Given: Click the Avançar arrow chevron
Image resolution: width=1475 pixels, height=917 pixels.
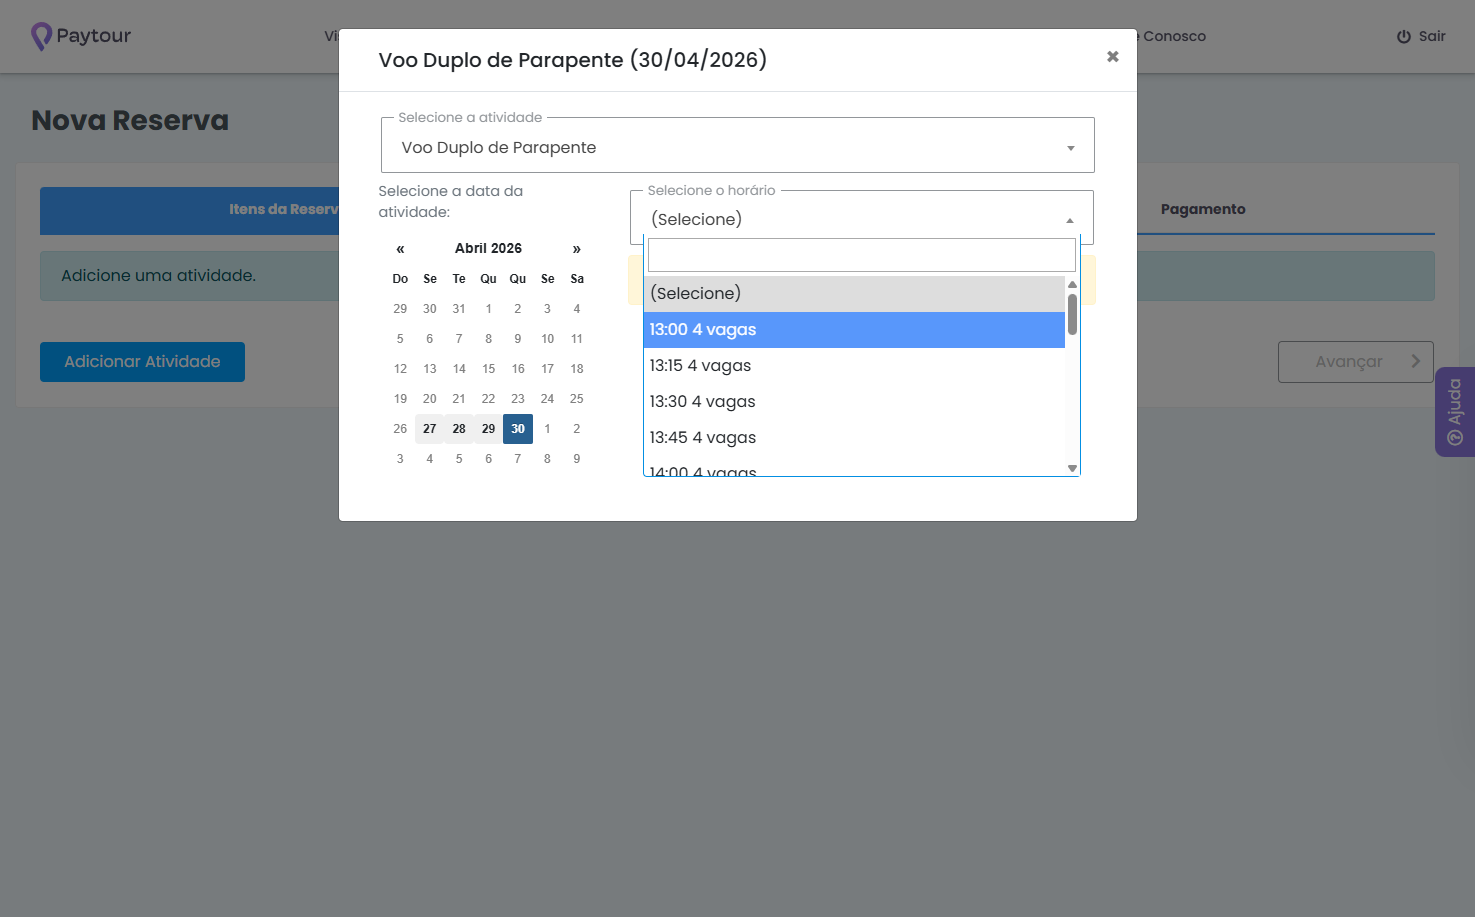Looking at the screenshot, I should [1415, 361].
